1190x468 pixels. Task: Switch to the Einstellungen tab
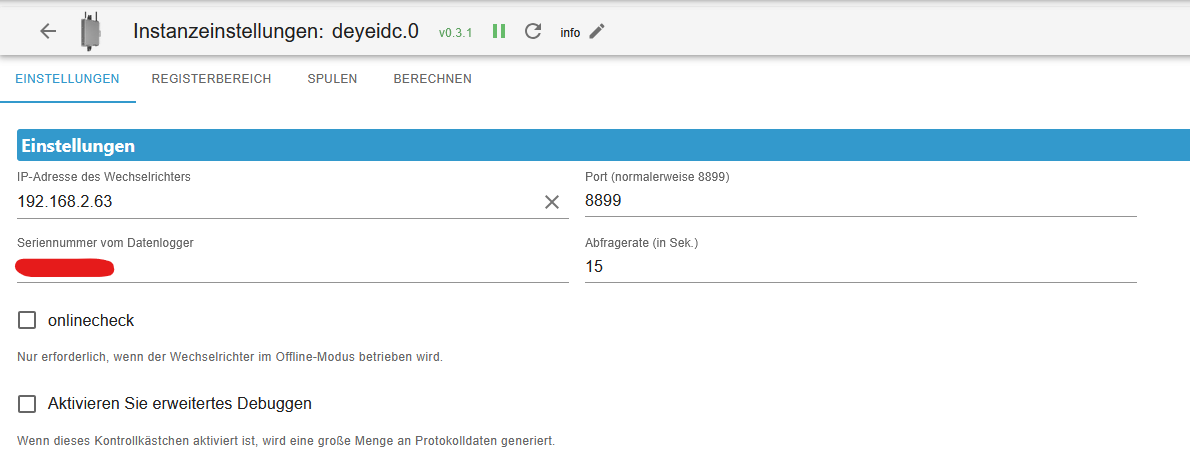click(x=67, y=79)
